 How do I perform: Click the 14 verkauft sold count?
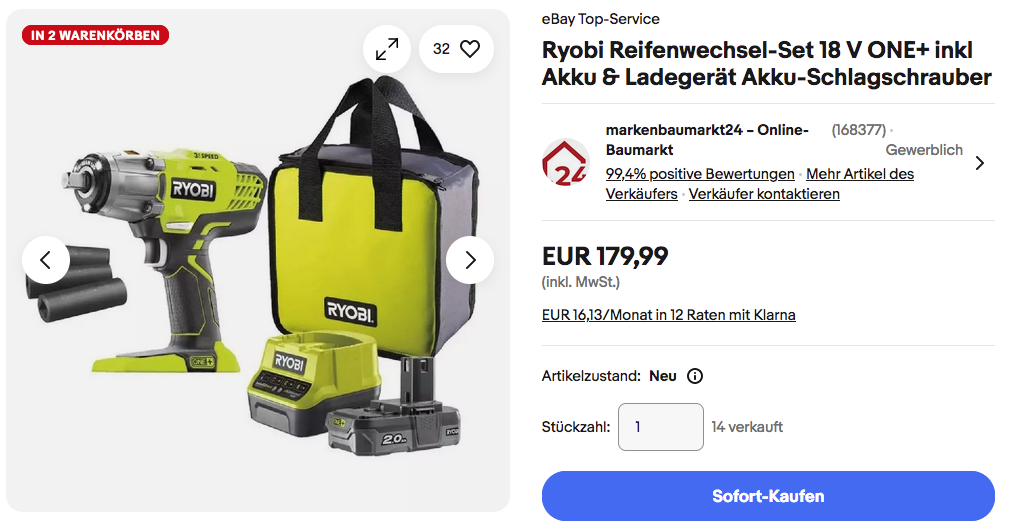[747, 427]
